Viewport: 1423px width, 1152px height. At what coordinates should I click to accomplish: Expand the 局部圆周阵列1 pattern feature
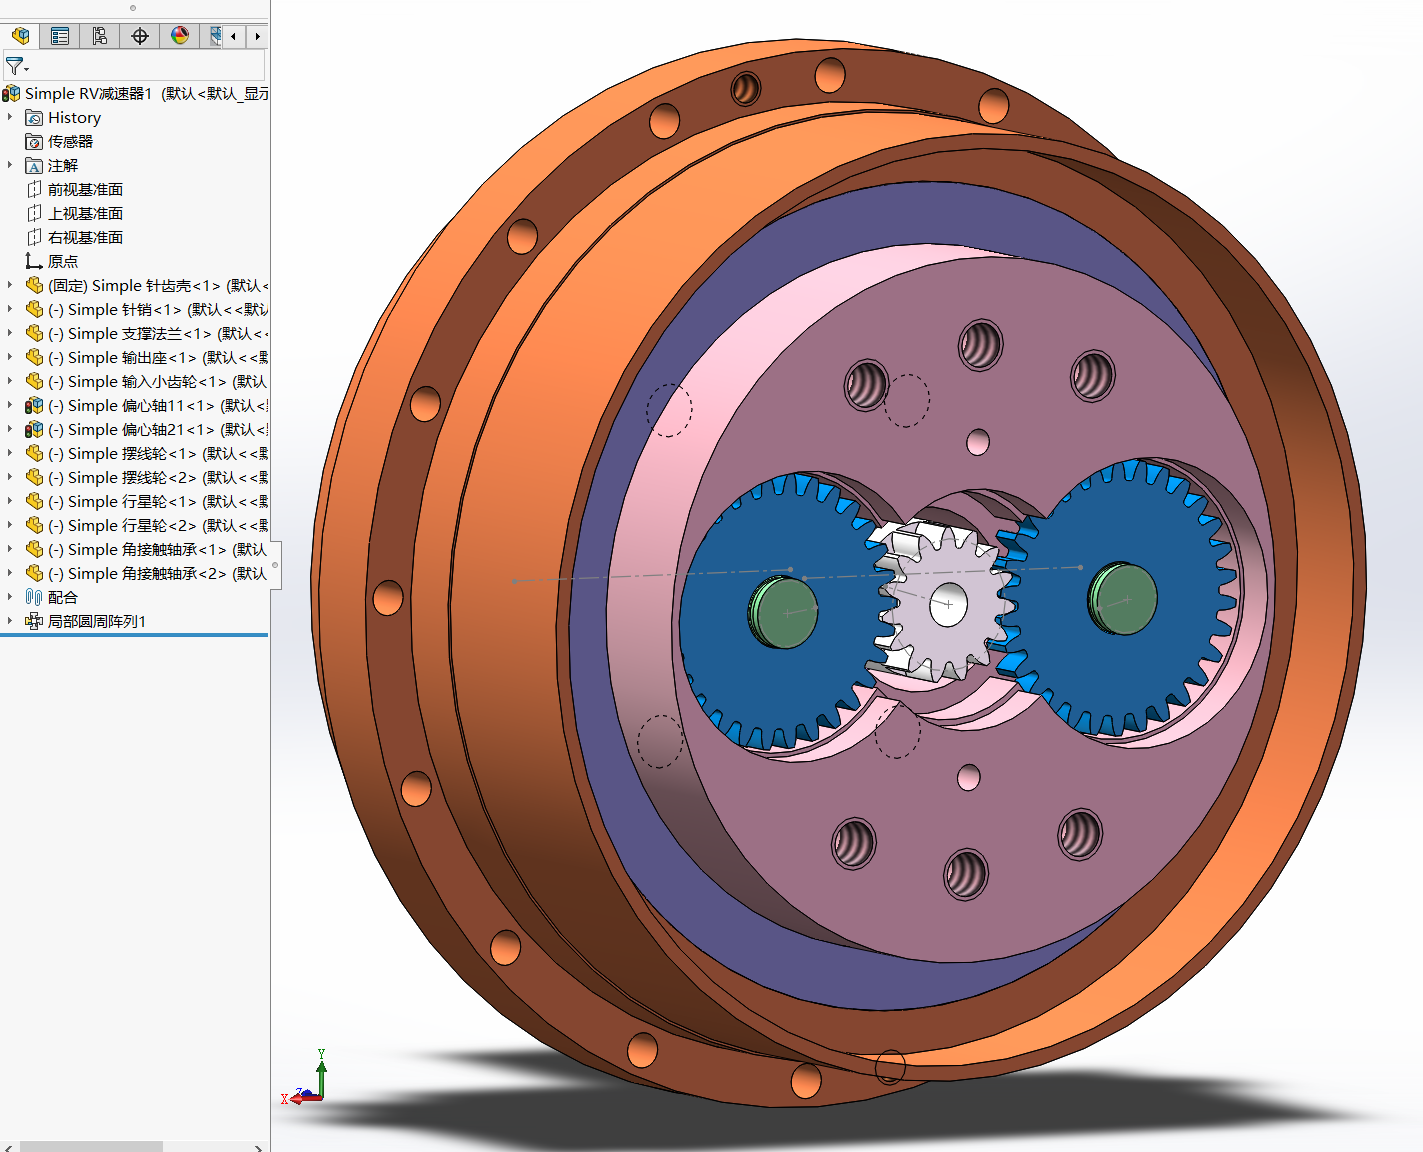10,621
